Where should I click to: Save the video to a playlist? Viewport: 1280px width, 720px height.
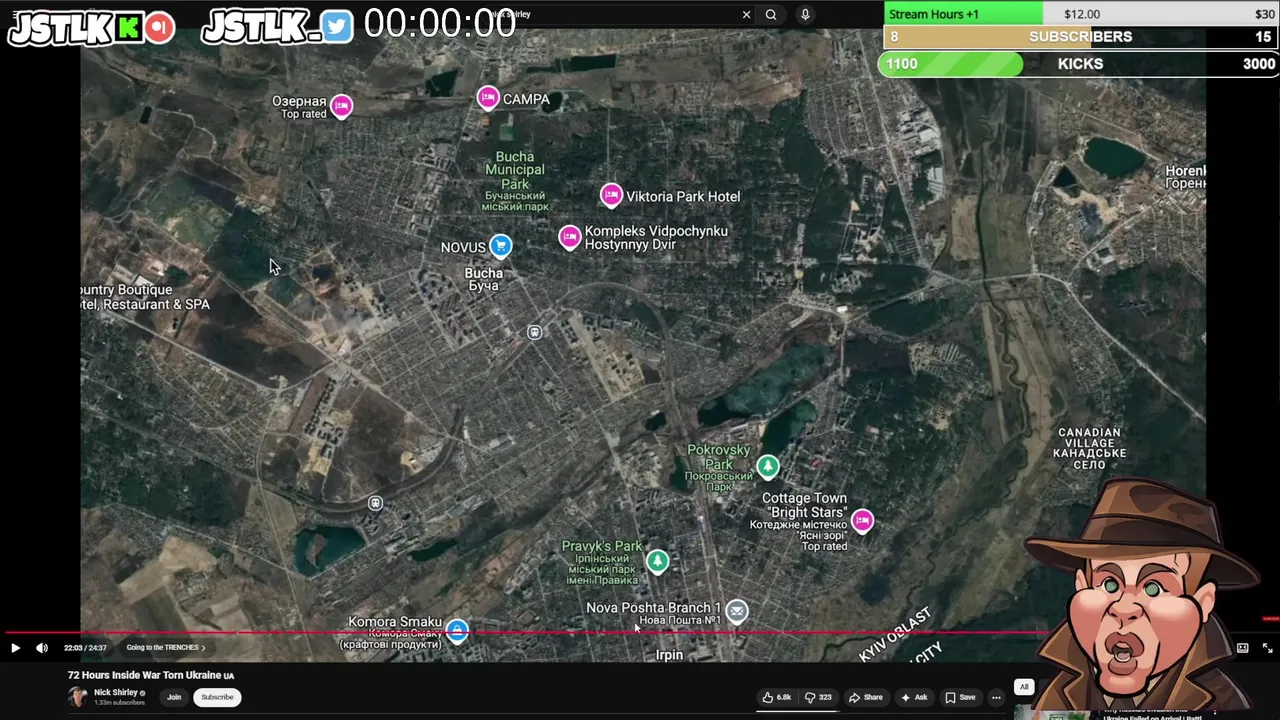pos(960,697)
